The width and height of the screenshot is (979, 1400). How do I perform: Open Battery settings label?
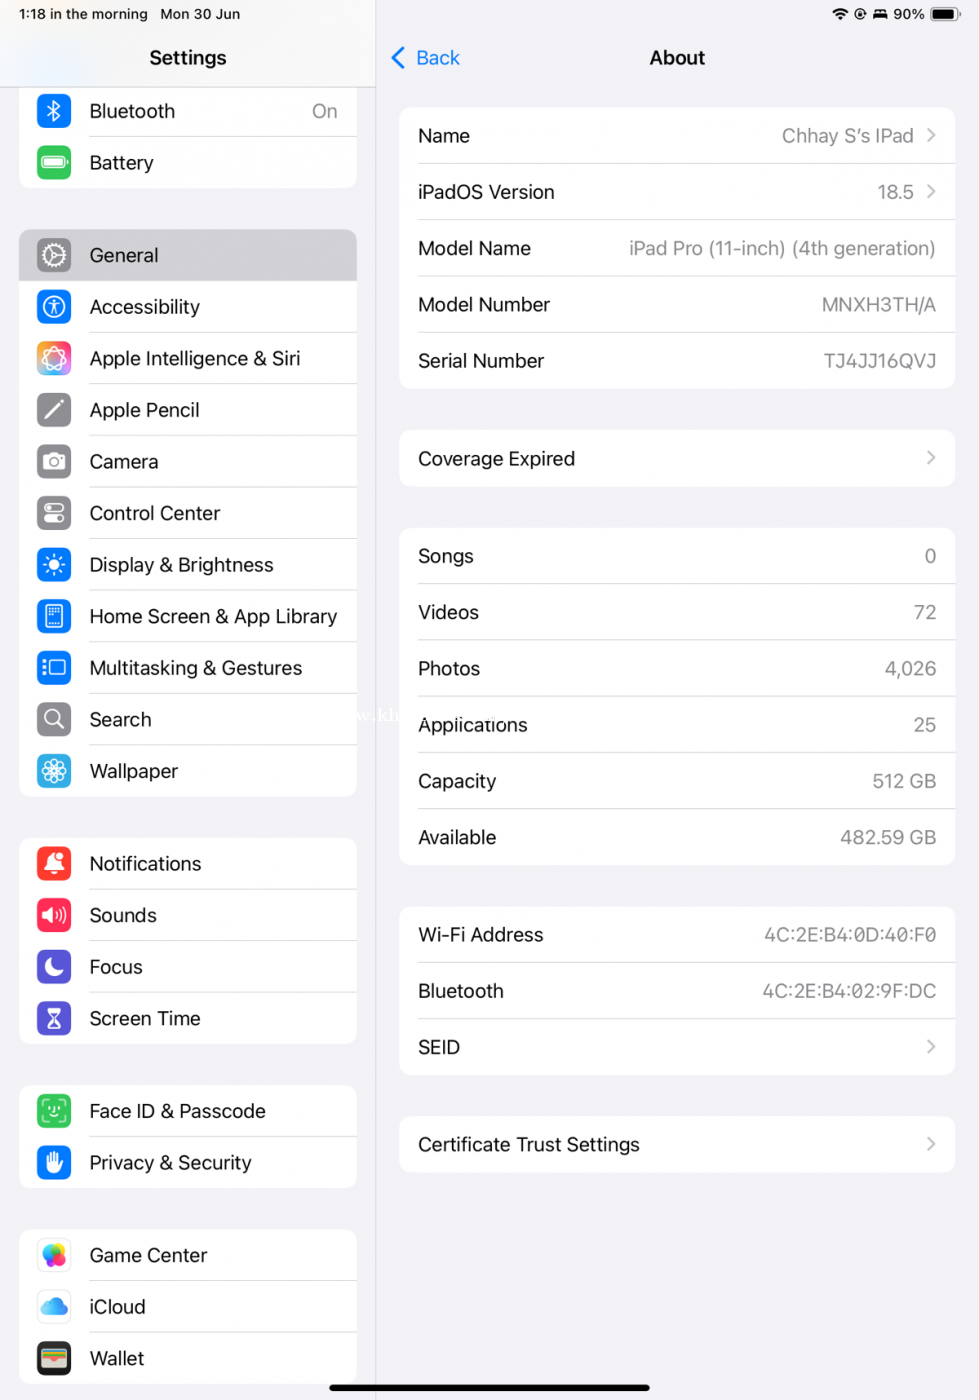point(121,163)
